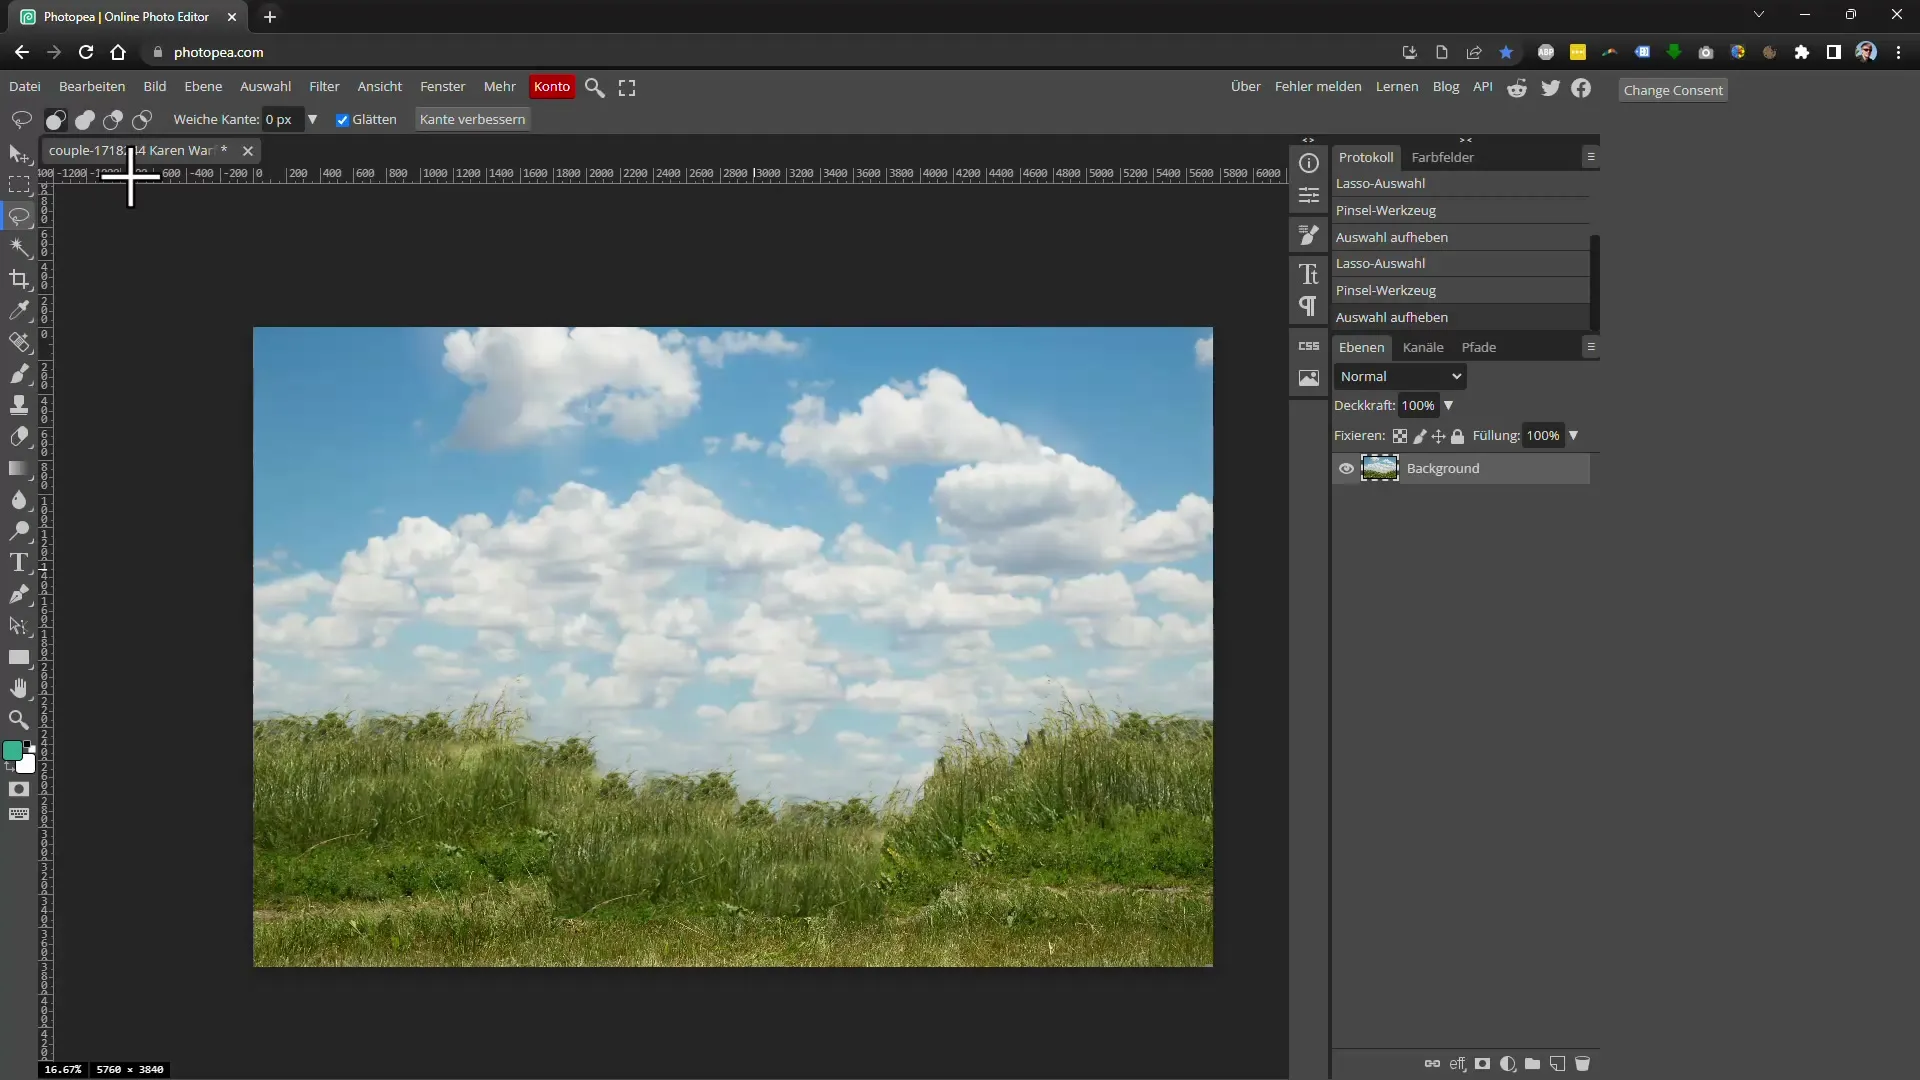This screenshot has width=1920, height=1080.
Task: Click the search magnifier in menu bar
Action: coord(595,88)
